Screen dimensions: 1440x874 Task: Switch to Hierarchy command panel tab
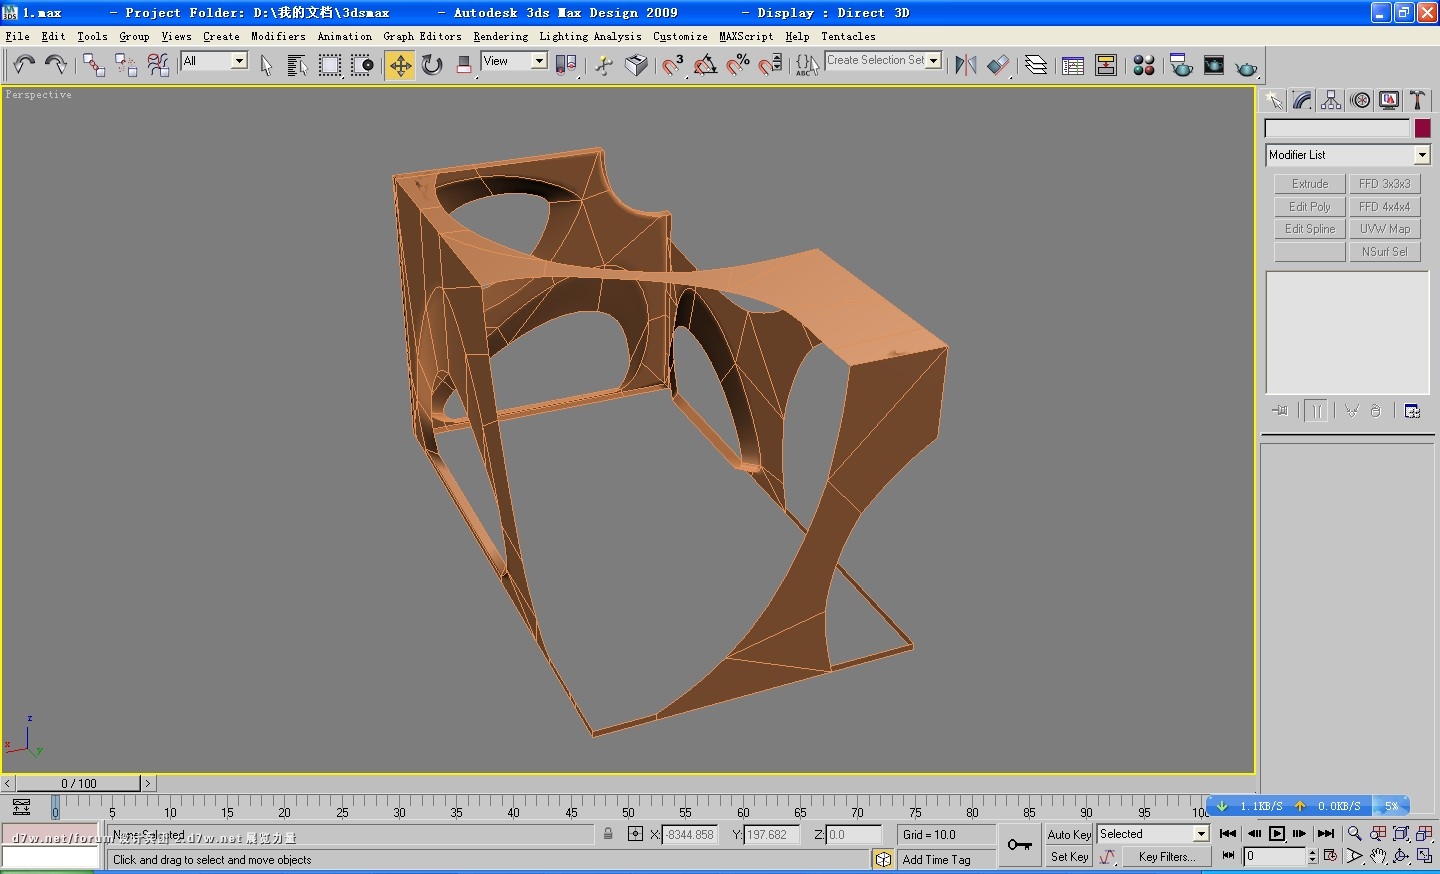pyautogui.click(x=1331, y=100)
